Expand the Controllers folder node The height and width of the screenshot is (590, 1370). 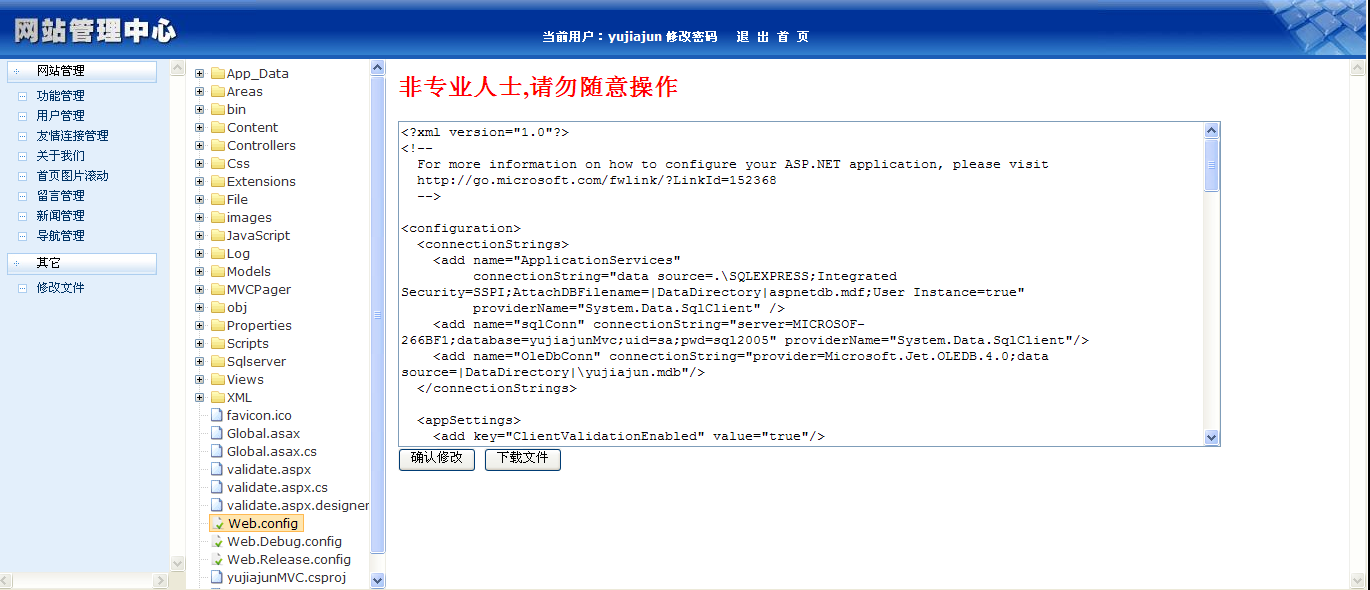coord(199,146)
